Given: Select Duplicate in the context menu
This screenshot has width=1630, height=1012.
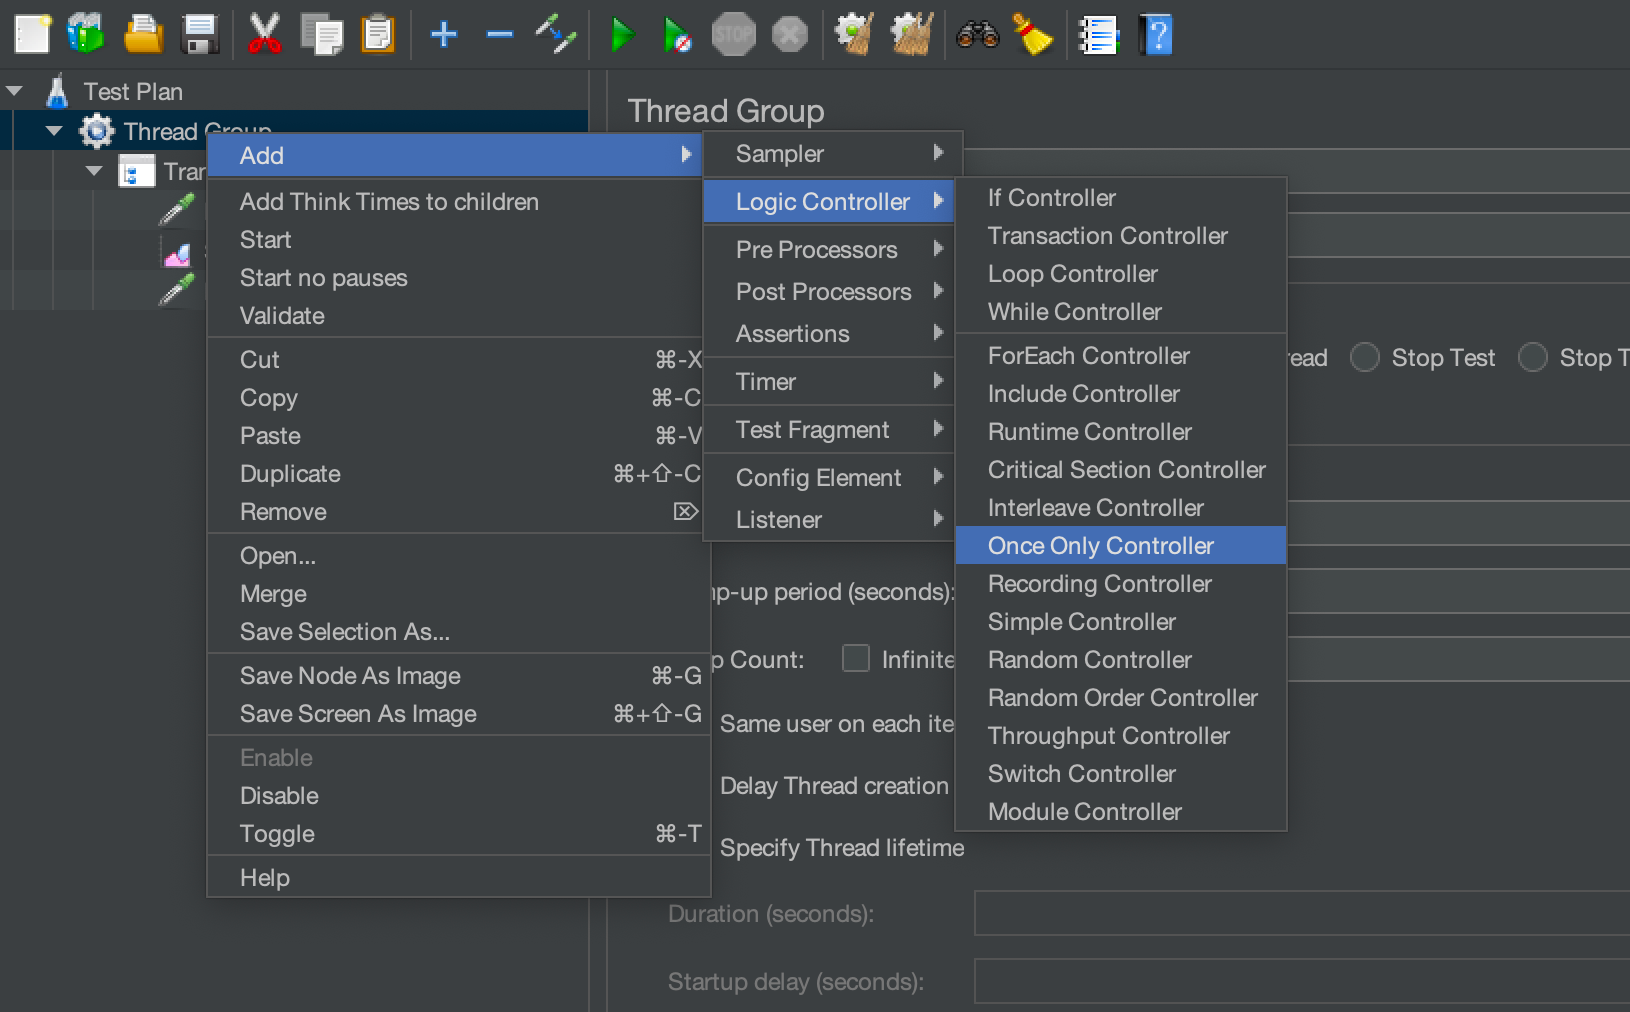Looking at the screenshot, I should tap(290, 474).
